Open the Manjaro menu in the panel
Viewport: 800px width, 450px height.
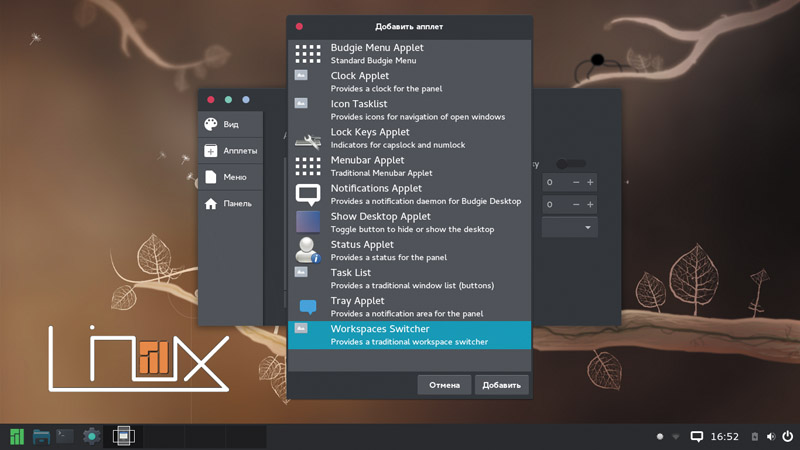(17, 437)
